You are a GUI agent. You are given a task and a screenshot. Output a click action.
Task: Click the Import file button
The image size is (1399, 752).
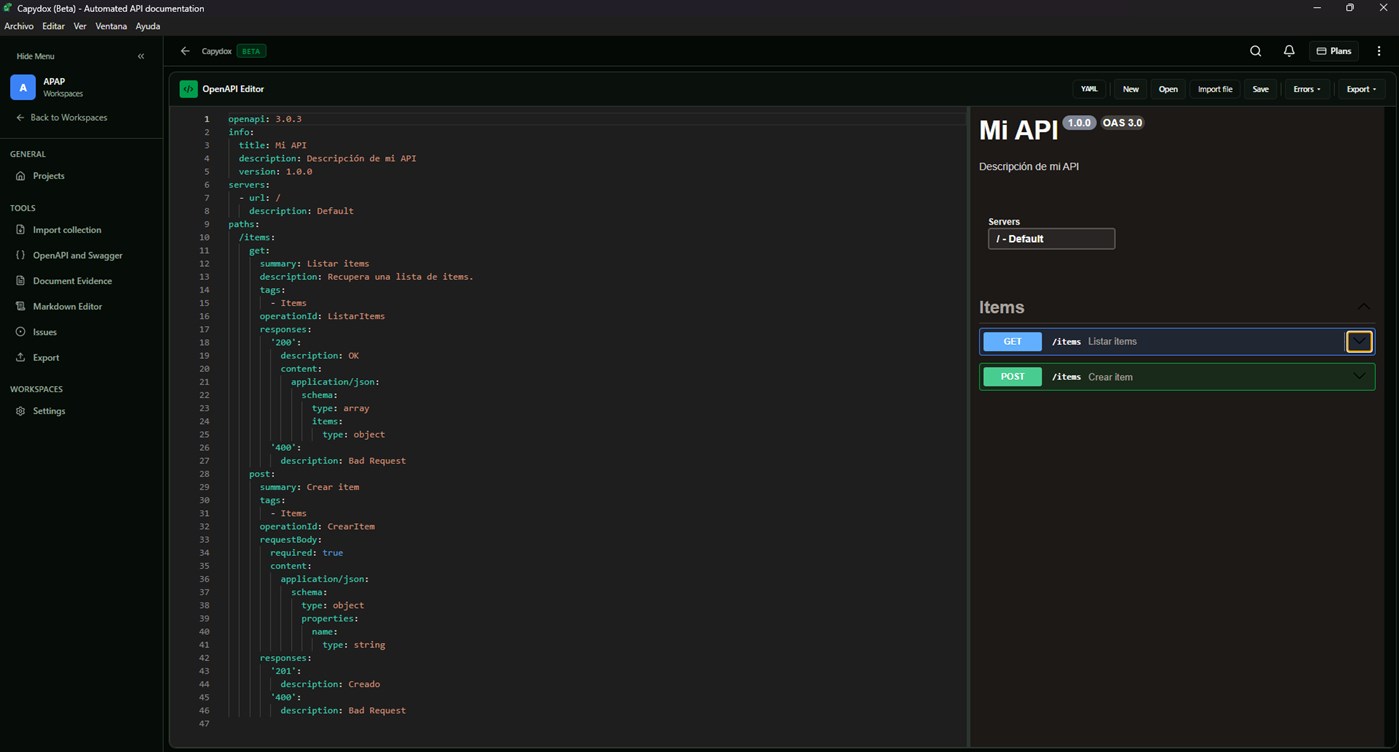point(1215,89)
